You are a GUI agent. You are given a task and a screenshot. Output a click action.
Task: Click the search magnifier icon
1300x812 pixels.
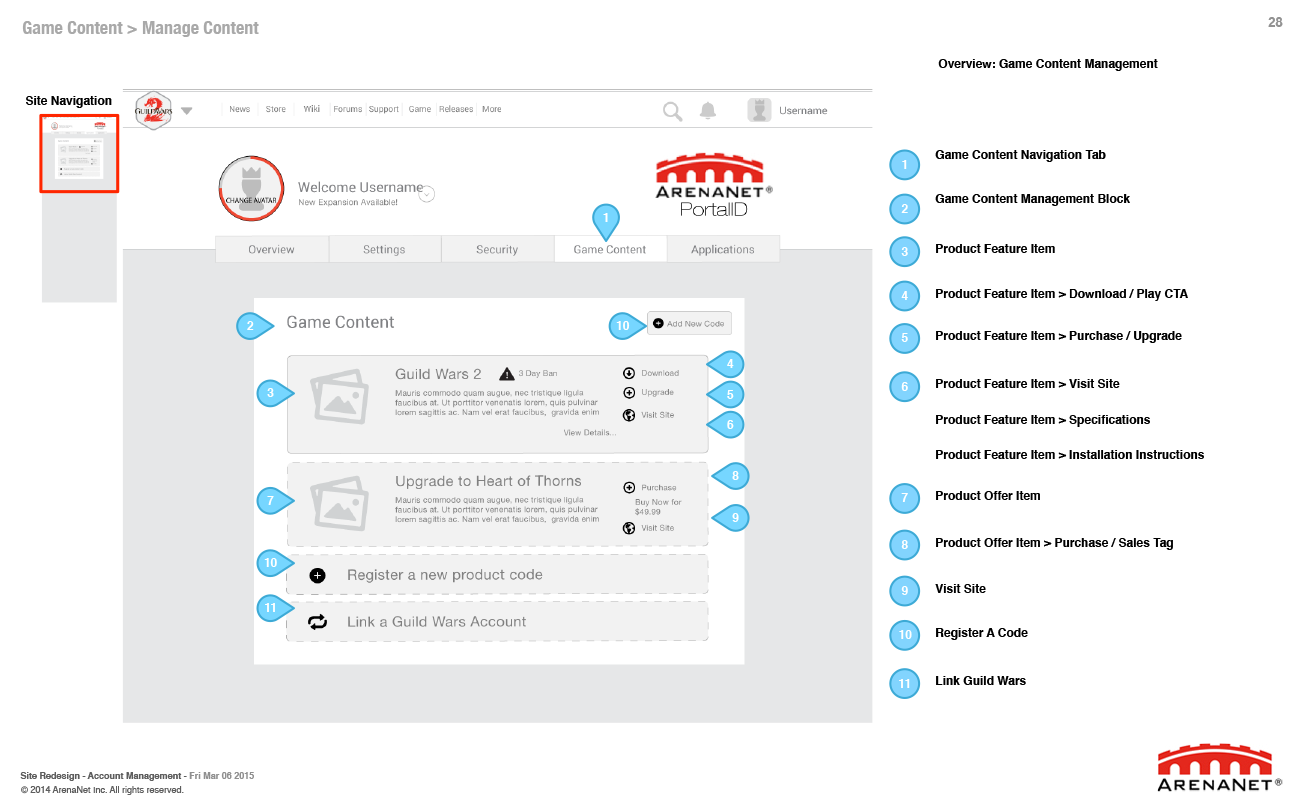[x=673, y=111]
